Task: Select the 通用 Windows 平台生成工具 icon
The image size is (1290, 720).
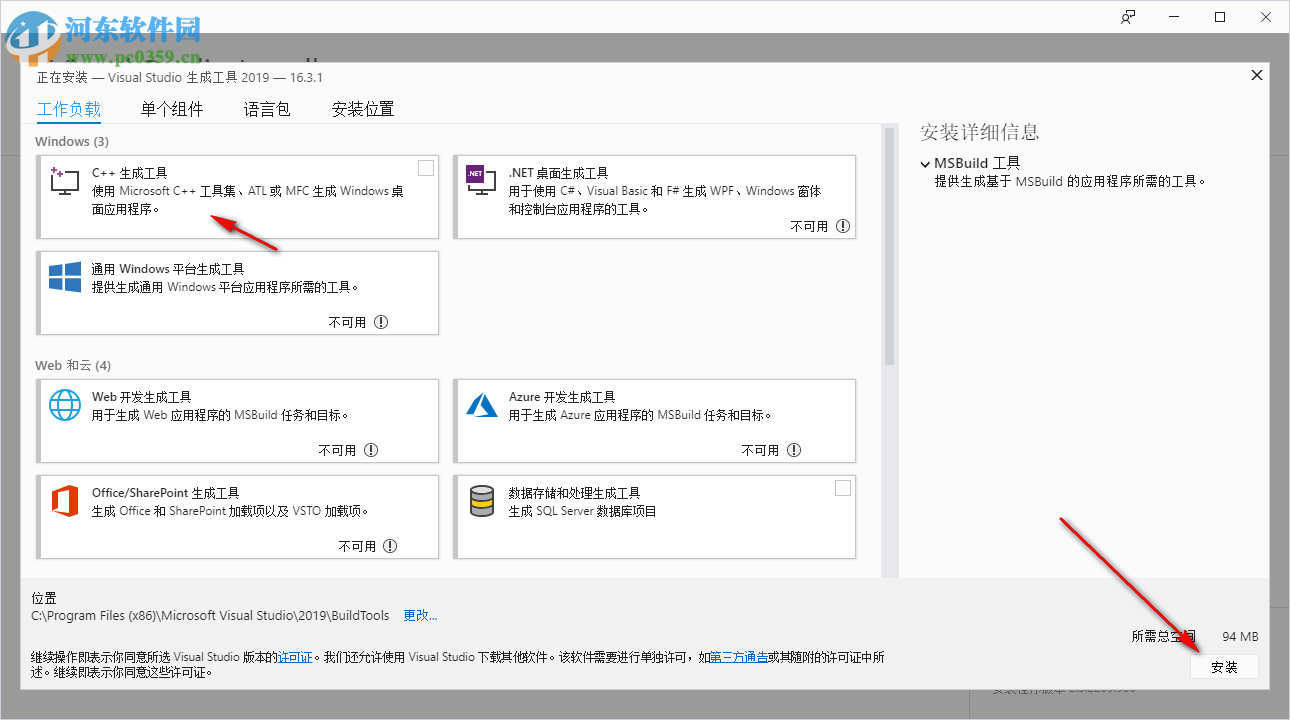Action: click(64, 277)
